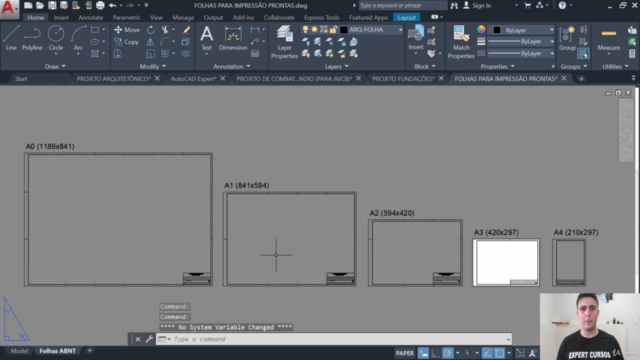Open the Insert ribbon tab

(61, 18)
